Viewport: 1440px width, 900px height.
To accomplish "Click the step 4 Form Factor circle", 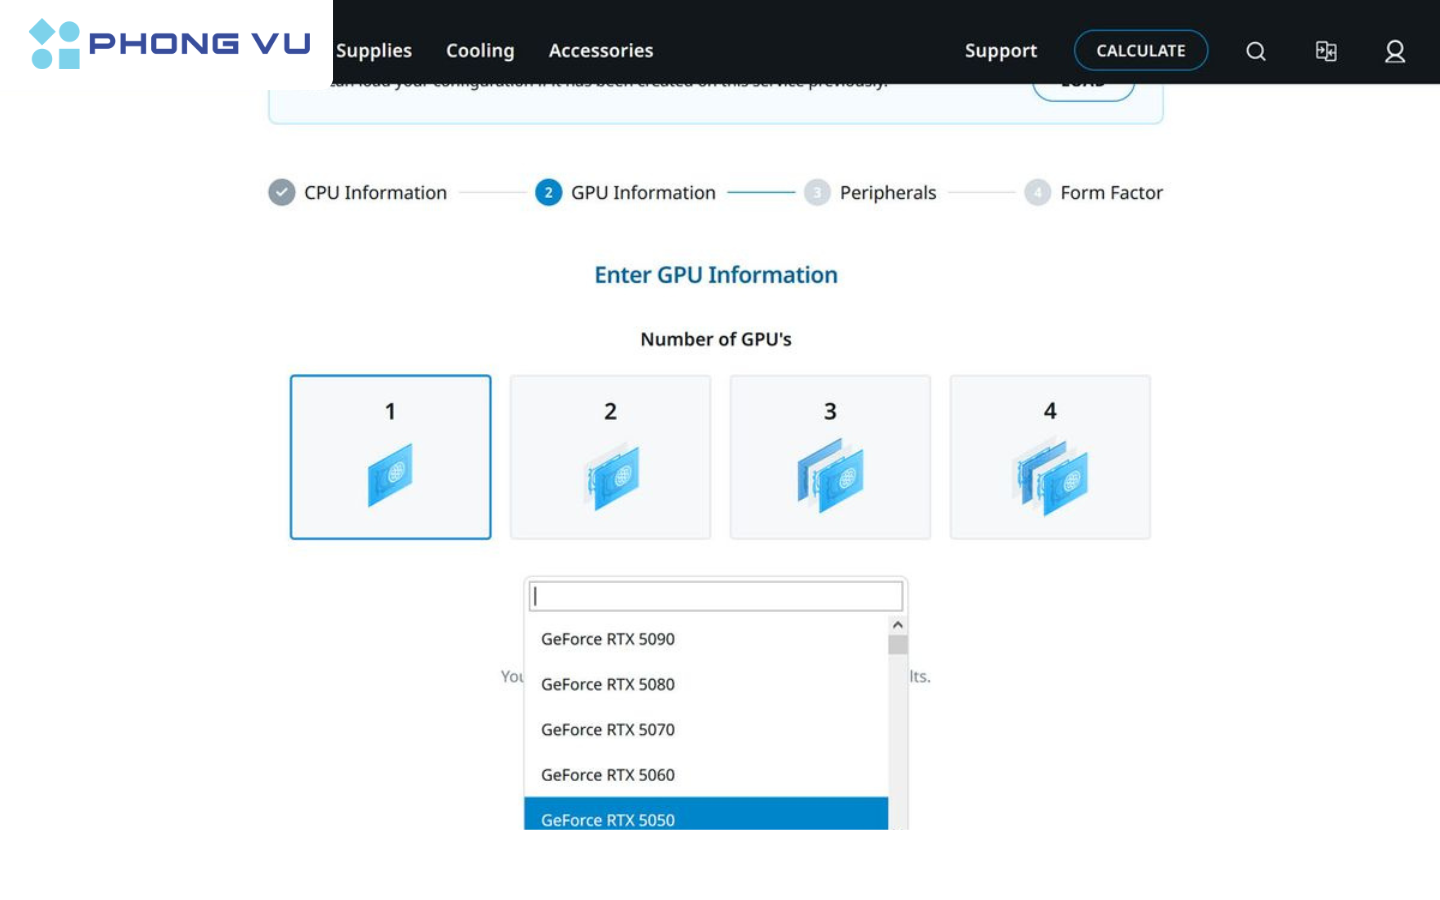I will (1037, 192).
